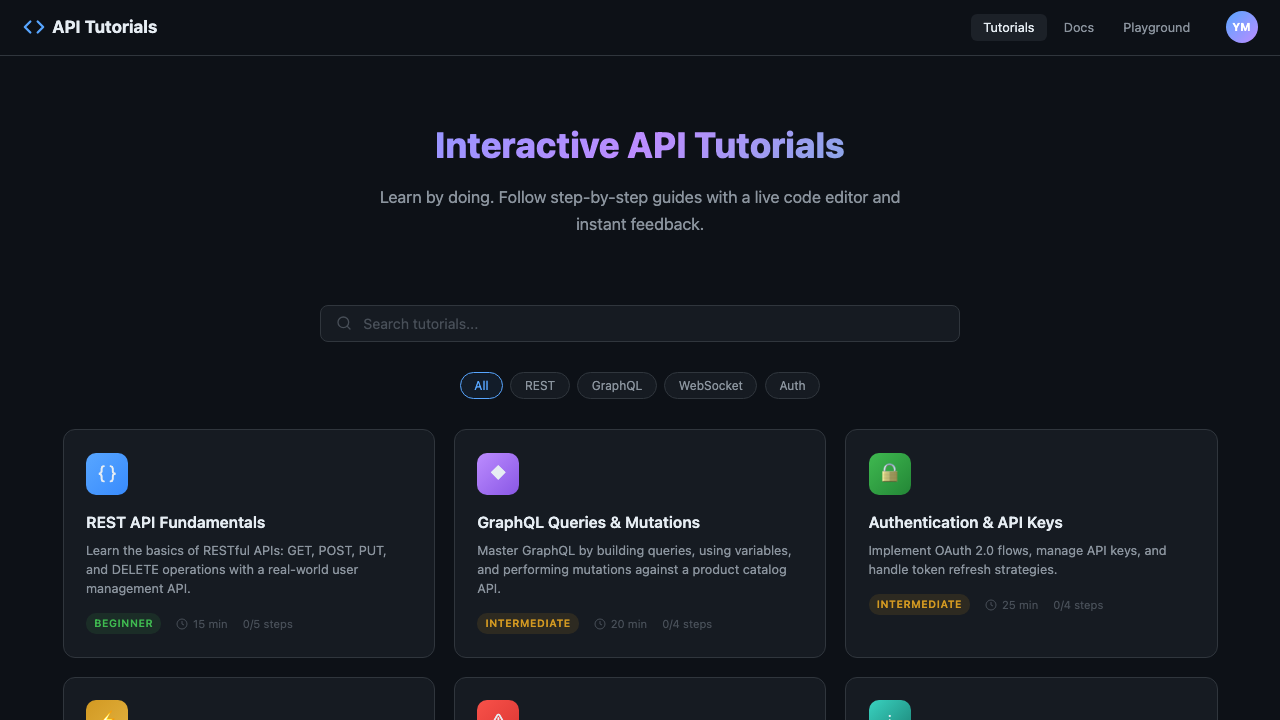Click the yellow lightning bolt card icon
This screenshot has width=1280, height=720.
click(x=107, y=710)
